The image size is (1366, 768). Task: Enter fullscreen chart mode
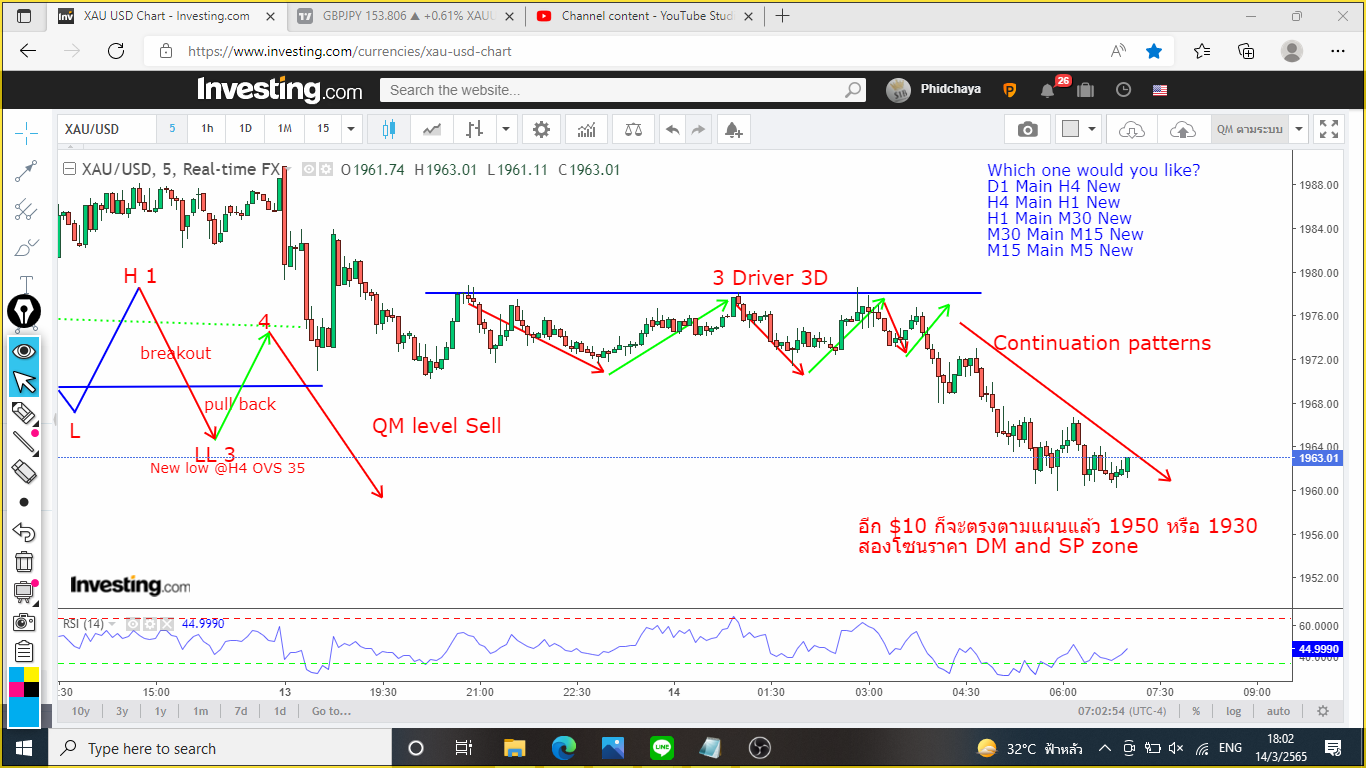coord(1329,129)
